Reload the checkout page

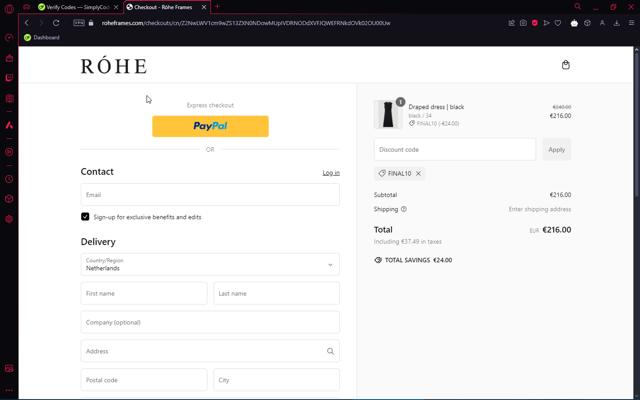(56, 23)
